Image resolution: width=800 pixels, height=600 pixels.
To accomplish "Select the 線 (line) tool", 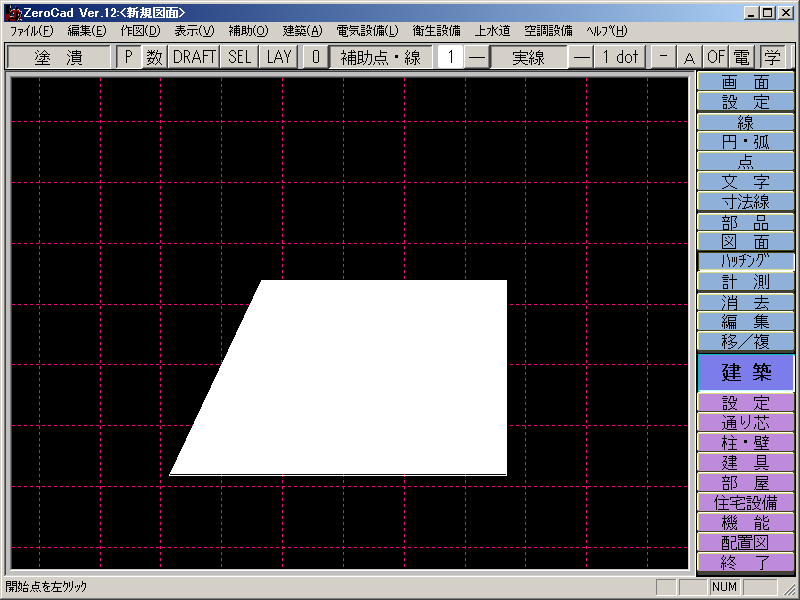I will [x=745, y=122].
